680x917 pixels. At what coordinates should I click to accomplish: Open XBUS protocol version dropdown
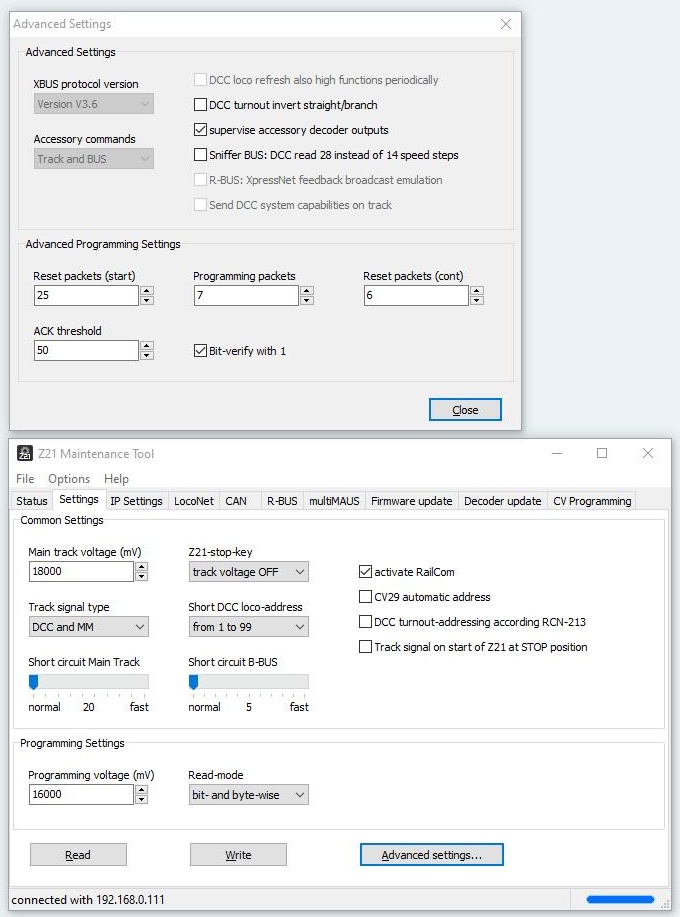94,104
